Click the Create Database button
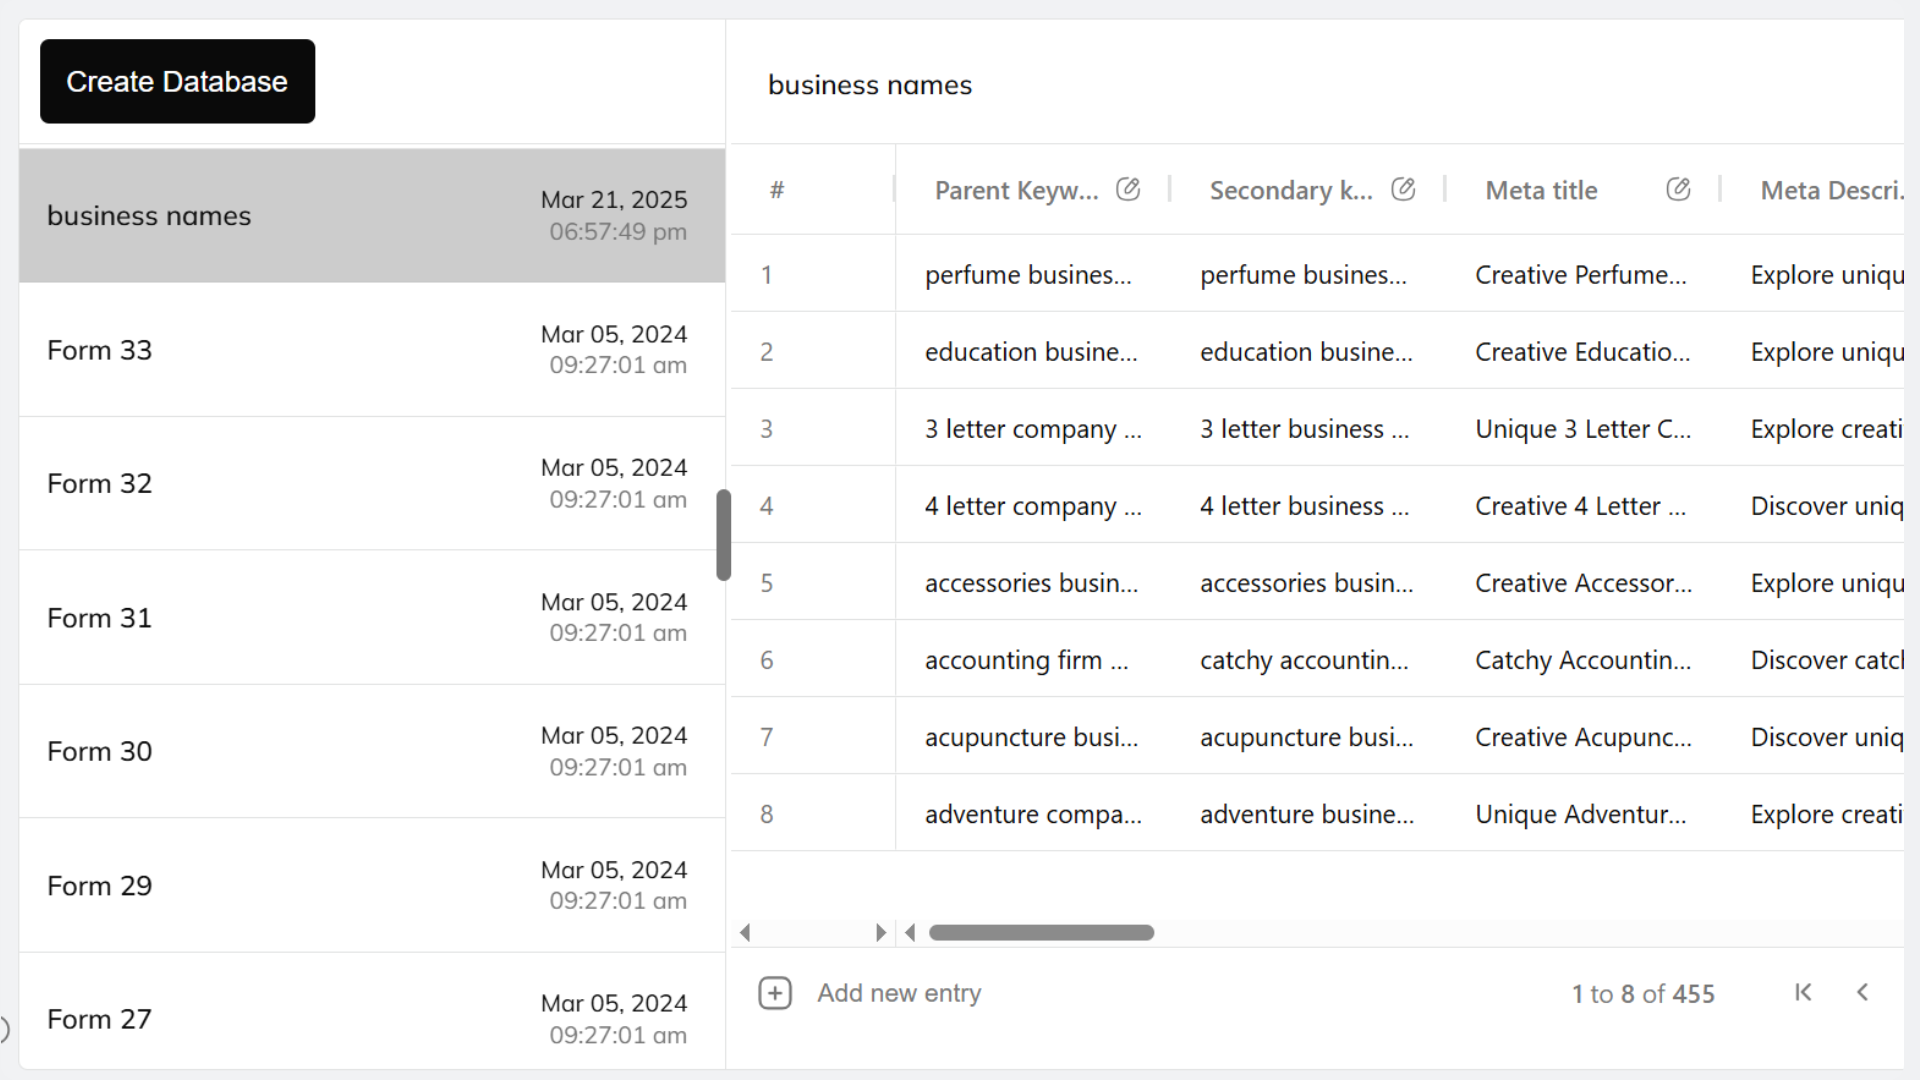Viewport: 1920px width, 1080px height. [177, 81]
